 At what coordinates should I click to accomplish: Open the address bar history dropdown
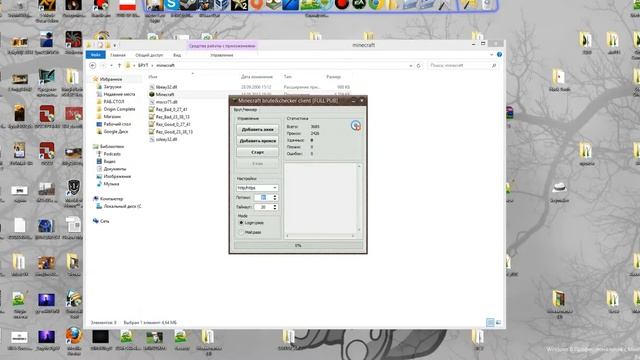(x=411, y=65)
